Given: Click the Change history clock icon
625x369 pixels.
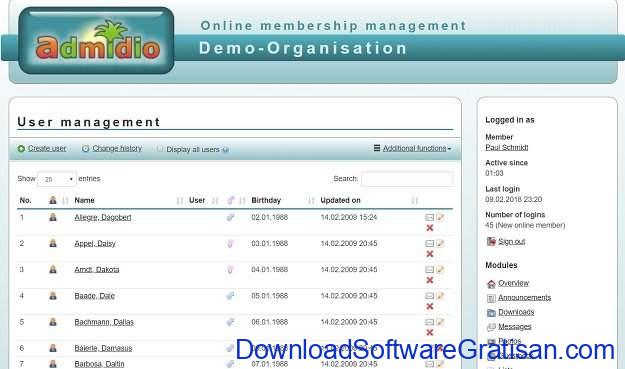Looking at the screenshot, I should tap(85, 149).
